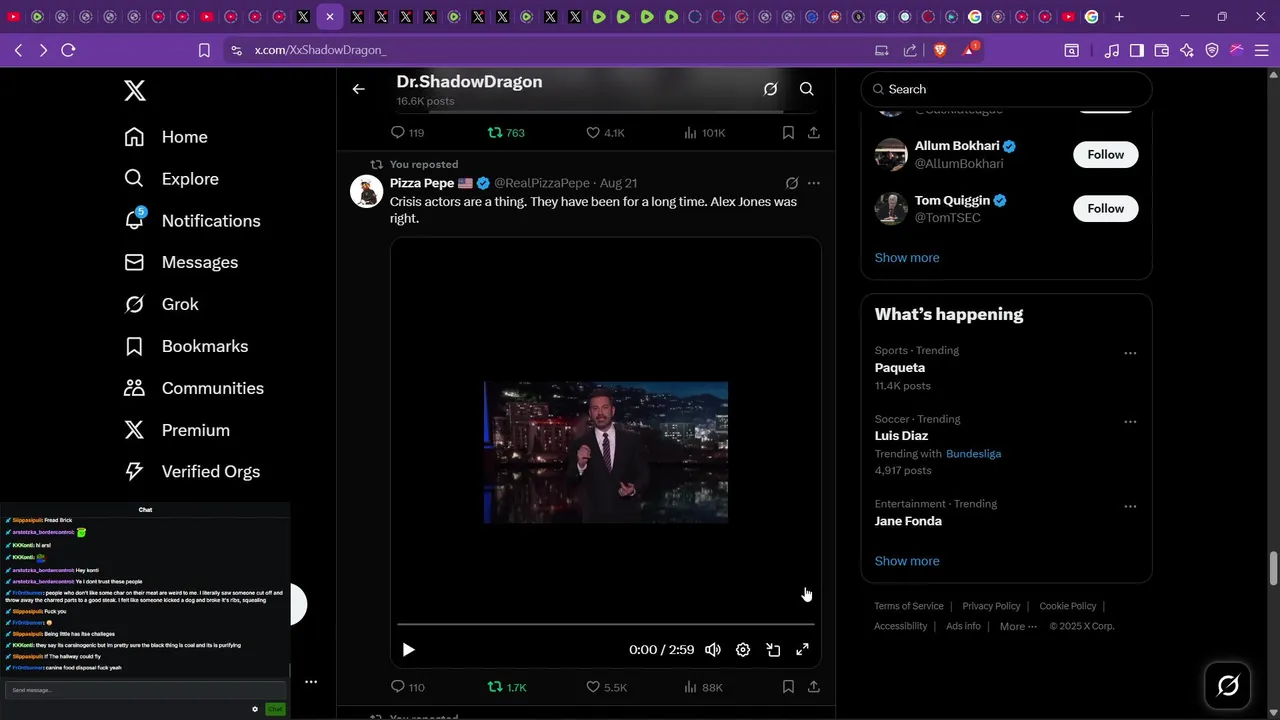Expand video to fullscreen
The image size is (1280, 720).
coord(802,650)
